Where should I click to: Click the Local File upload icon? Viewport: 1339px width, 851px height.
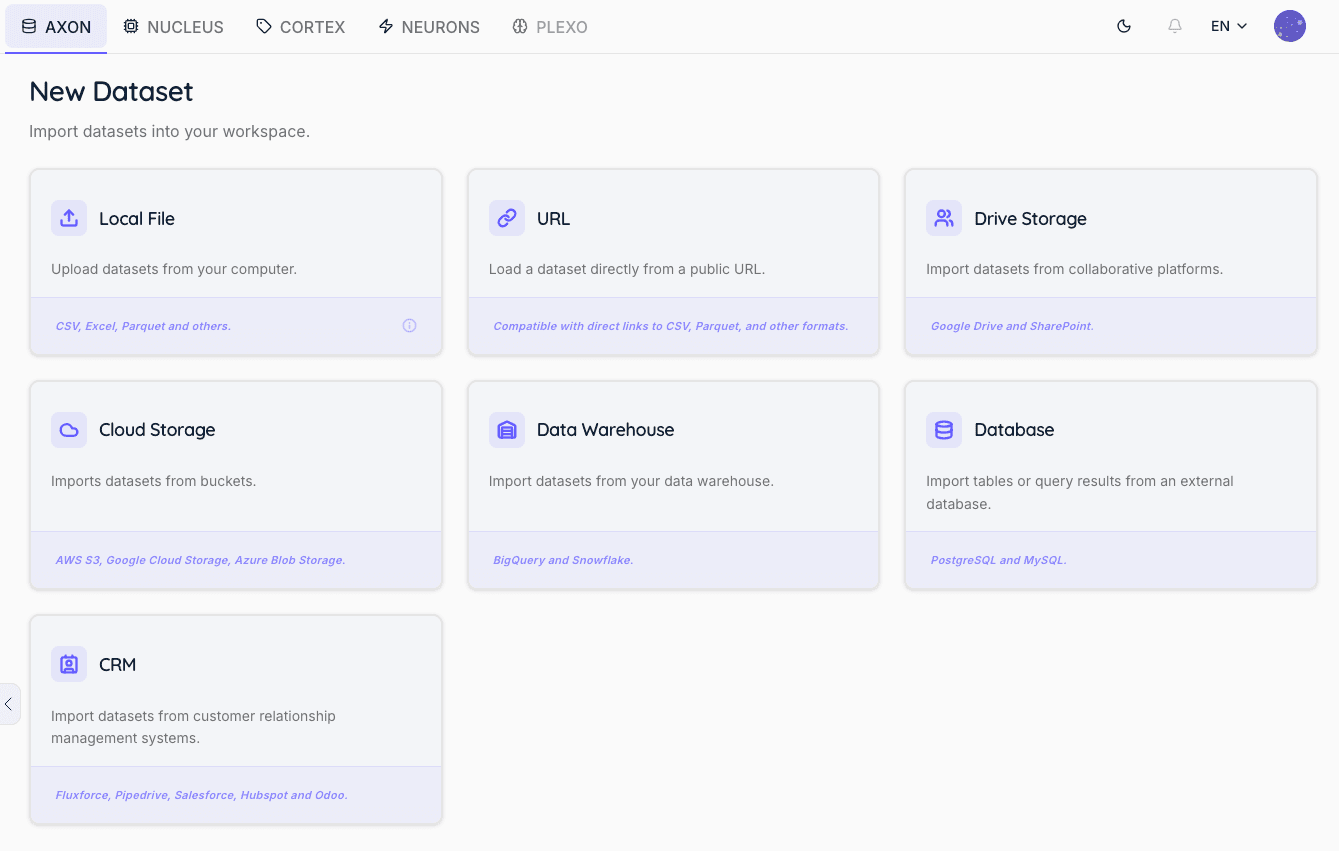(69, 218)
